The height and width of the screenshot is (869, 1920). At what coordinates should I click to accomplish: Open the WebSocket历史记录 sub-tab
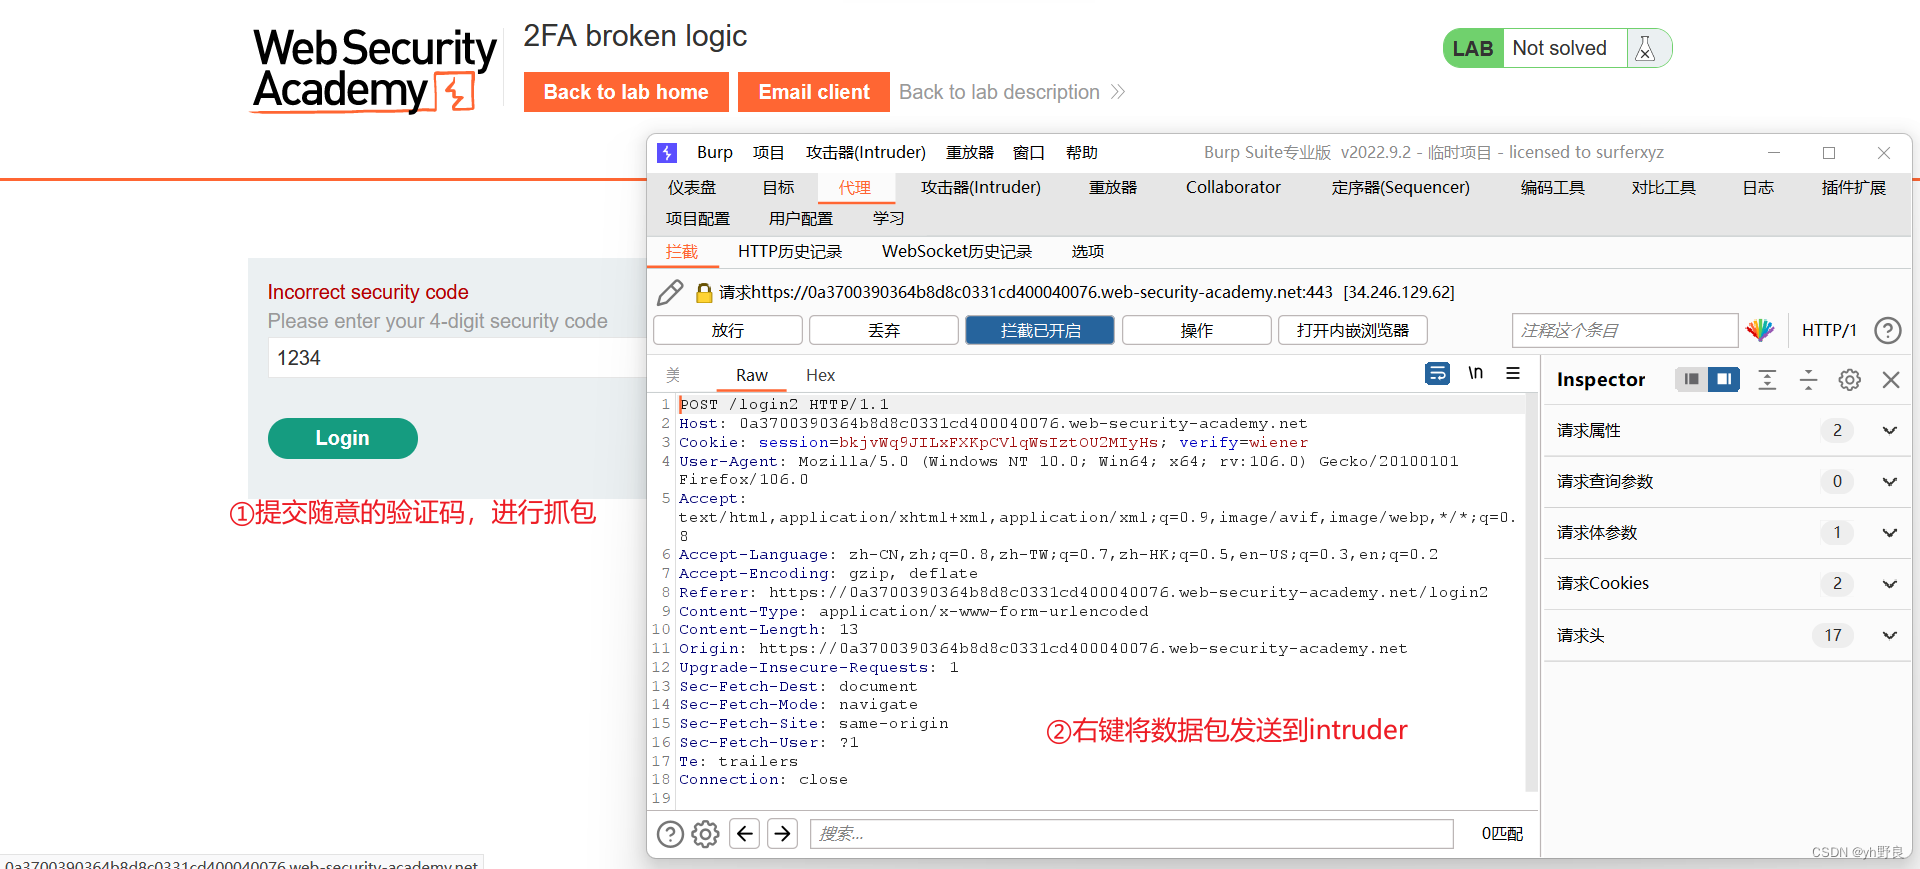957,251
